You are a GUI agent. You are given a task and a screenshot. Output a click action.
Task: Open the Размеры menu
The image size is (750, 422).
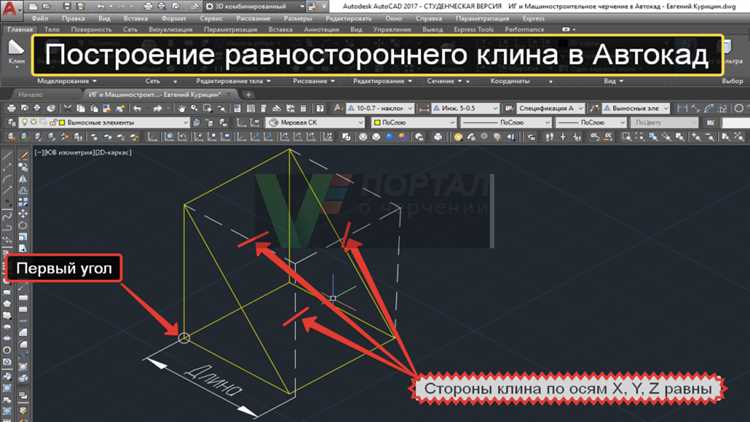[297, 19]
